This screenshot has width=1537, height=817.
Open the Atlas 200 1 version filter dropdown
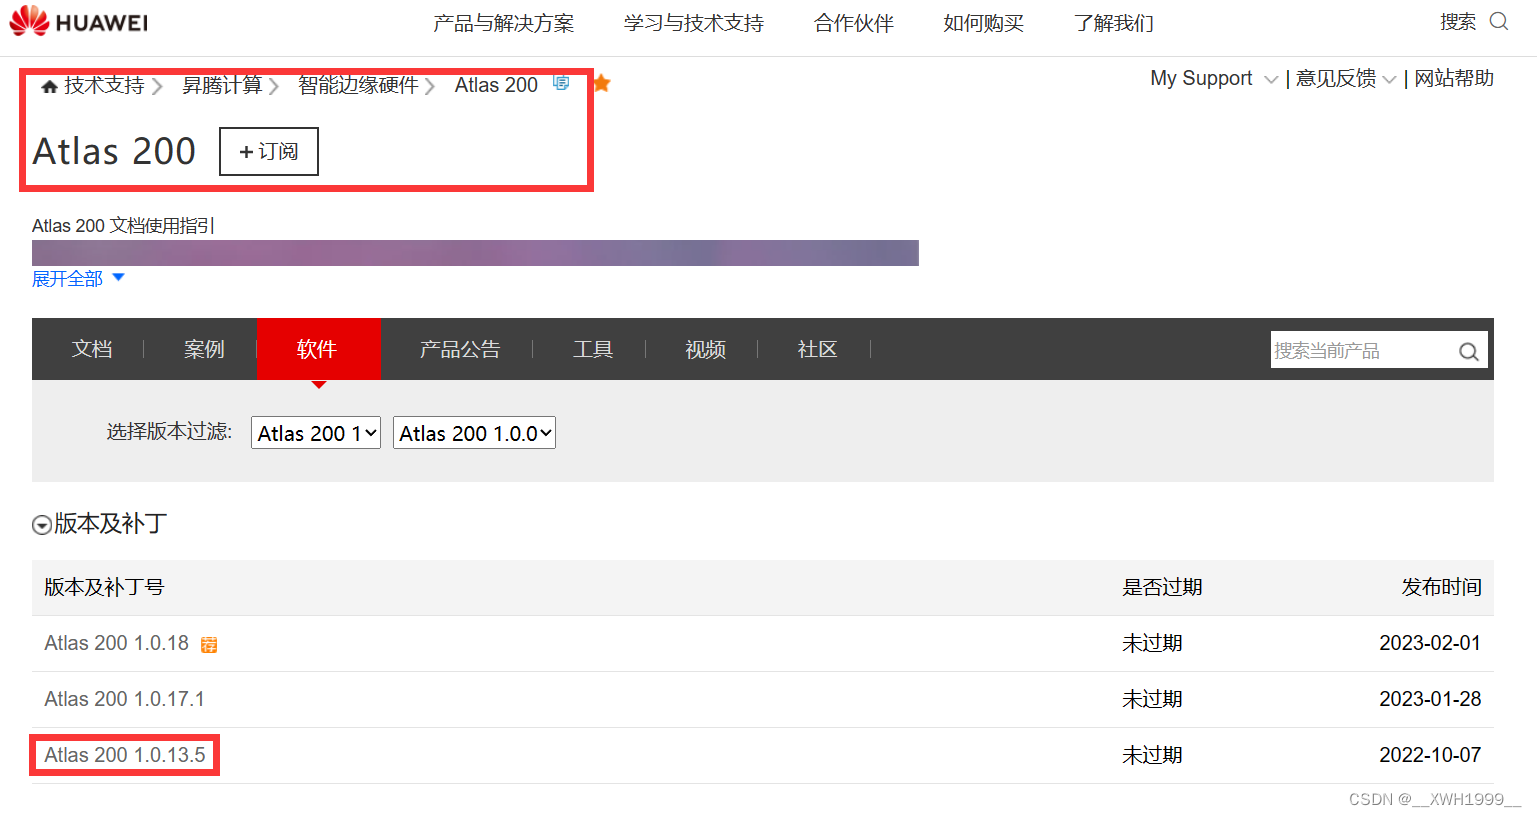(316, 433)
